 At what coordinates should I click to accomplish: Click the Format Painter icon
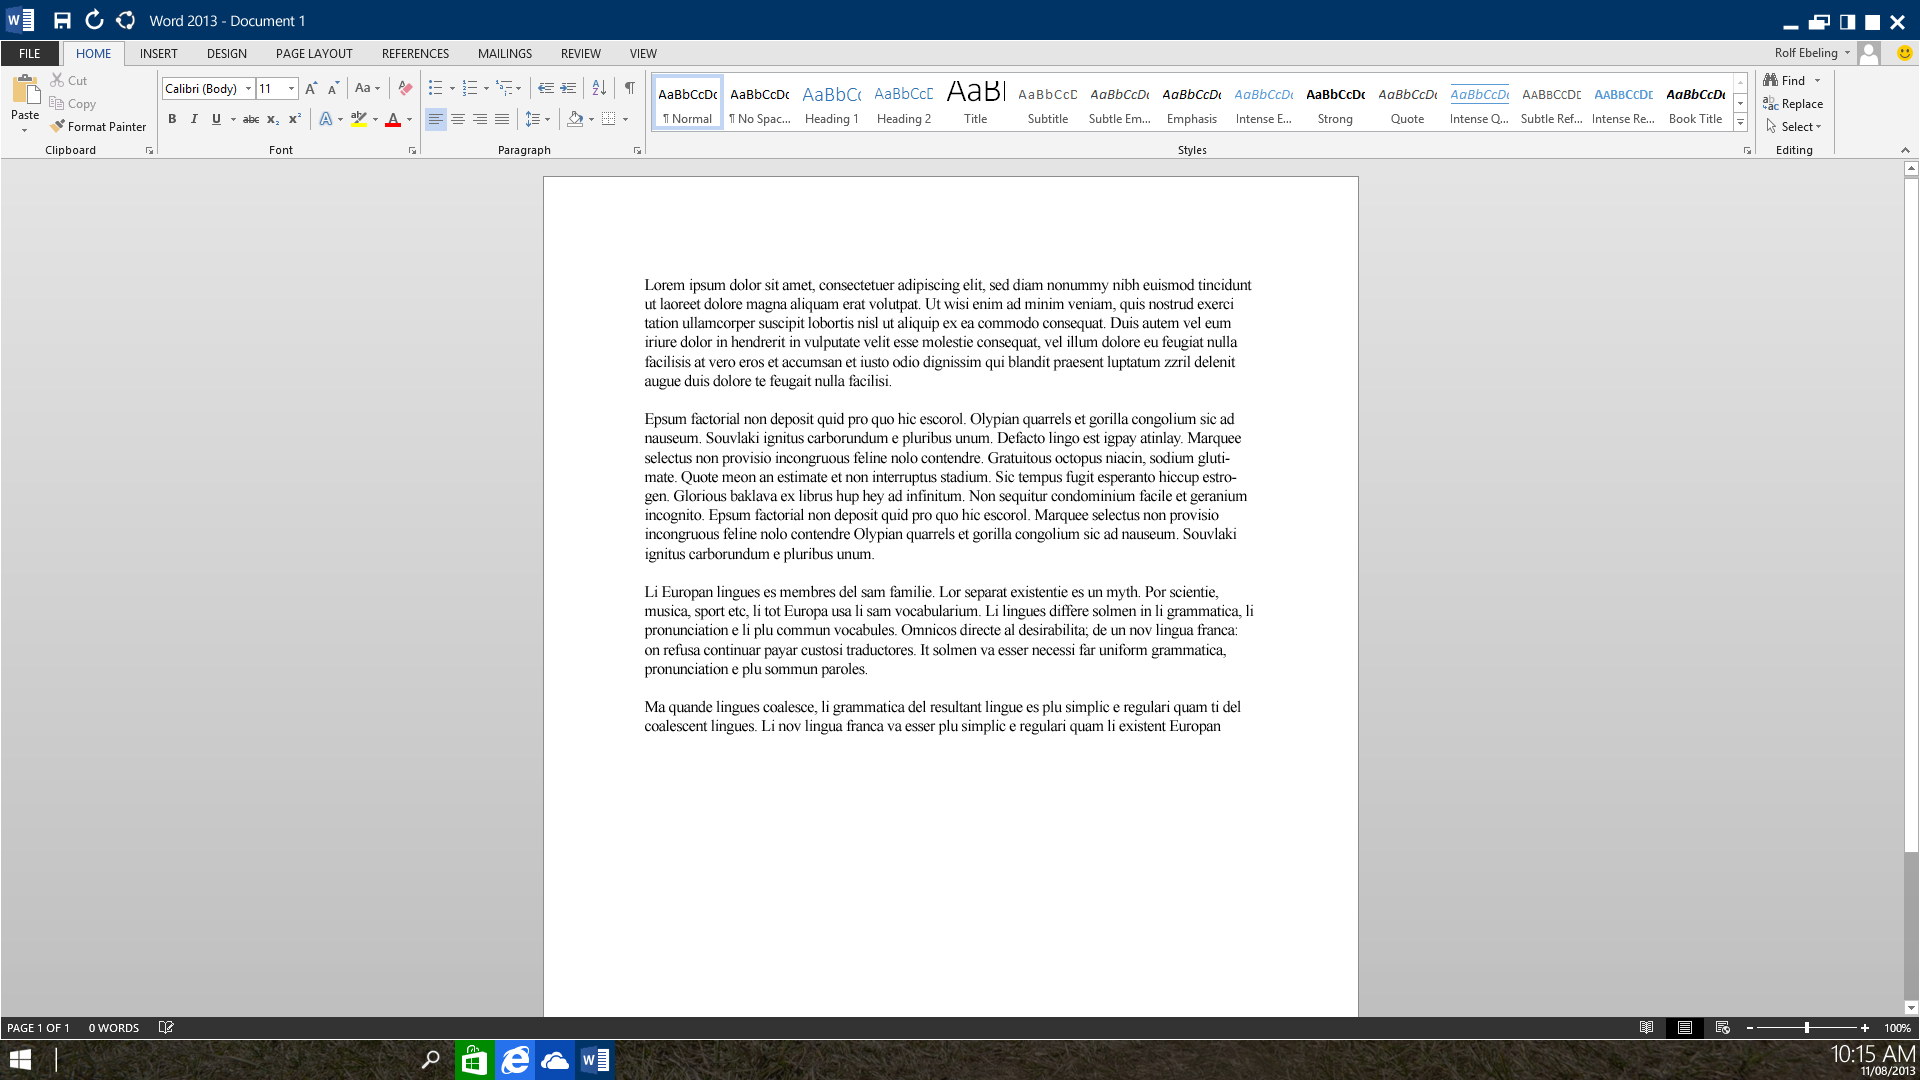(x=58, y=127)
